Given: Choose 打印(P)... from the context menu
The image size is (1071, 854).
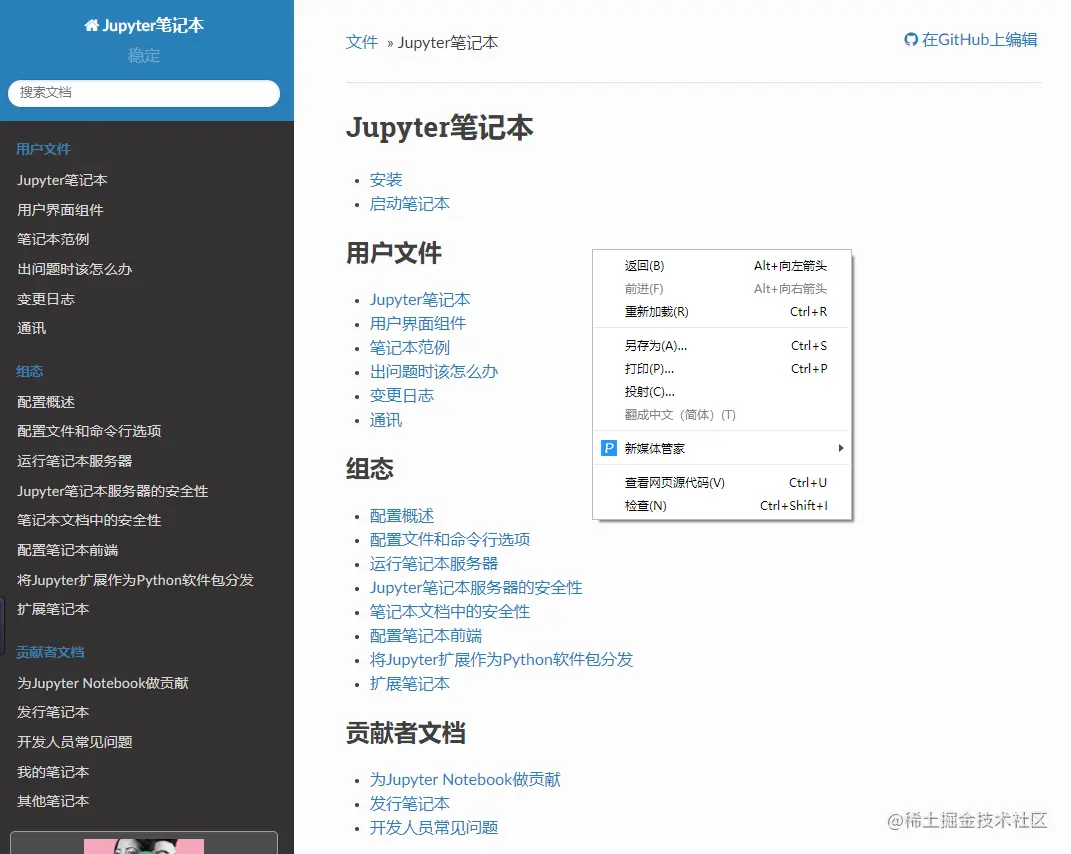Looking at the screenshot, I should (722, 369).
